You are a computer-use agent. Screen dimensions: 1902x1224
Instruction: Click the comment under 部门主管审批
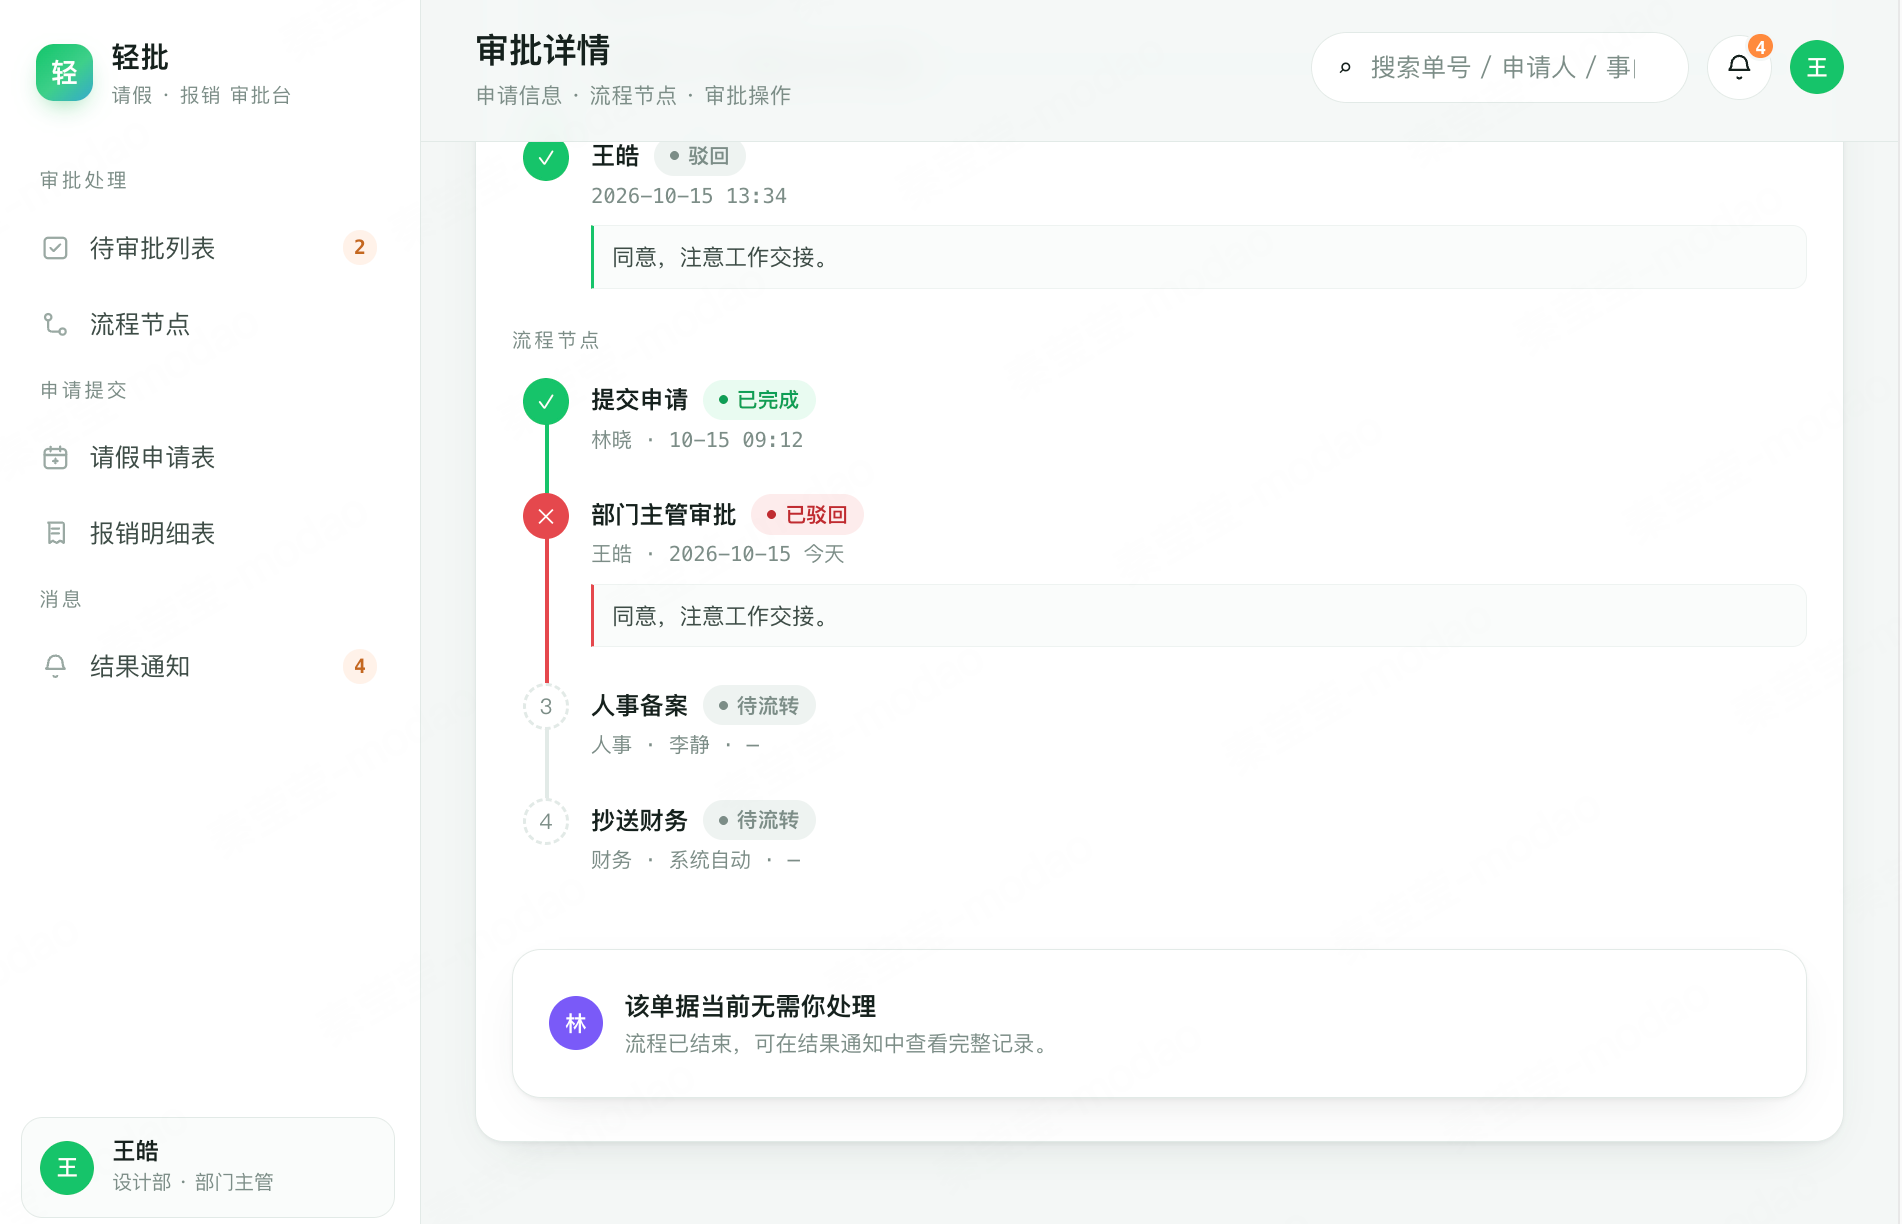(1199, 616)
